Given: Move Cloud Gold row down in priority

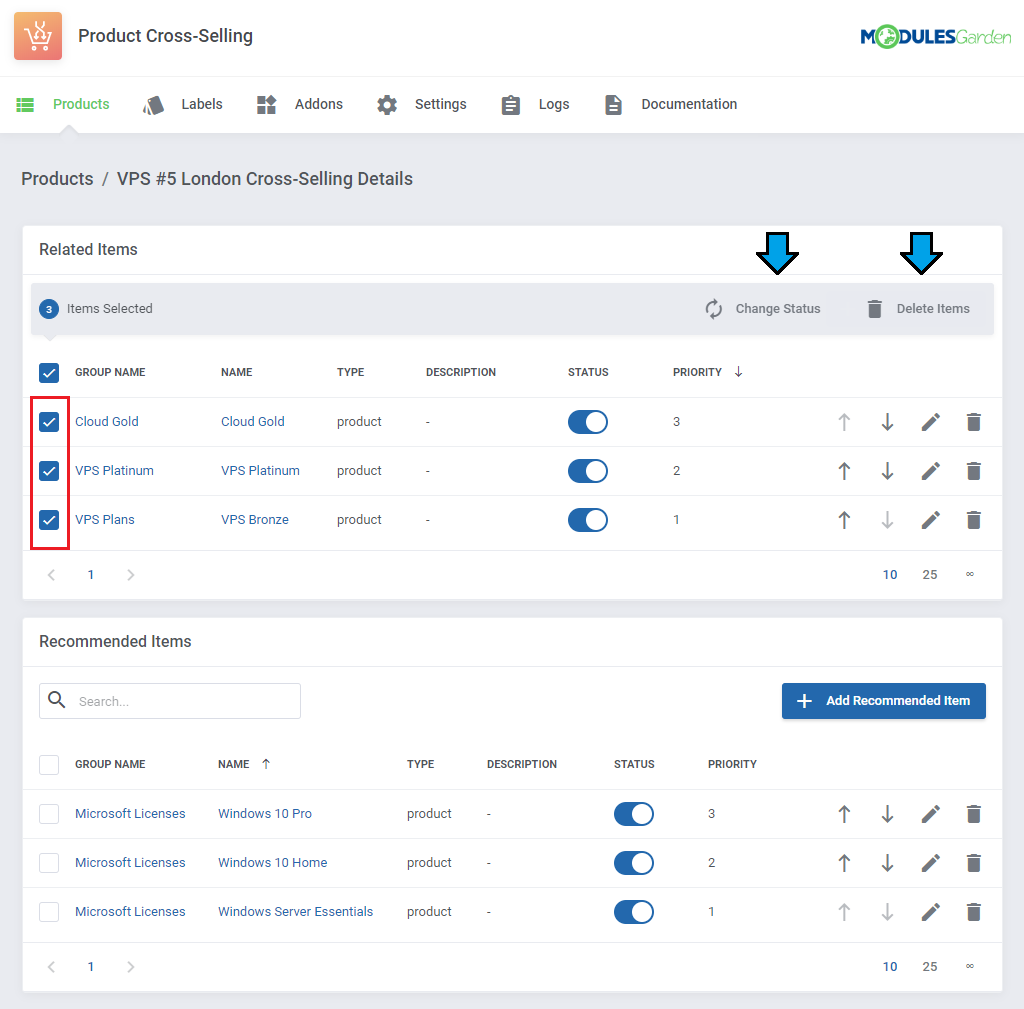Looking at the screenshot, I should click(x=887, y=422).
